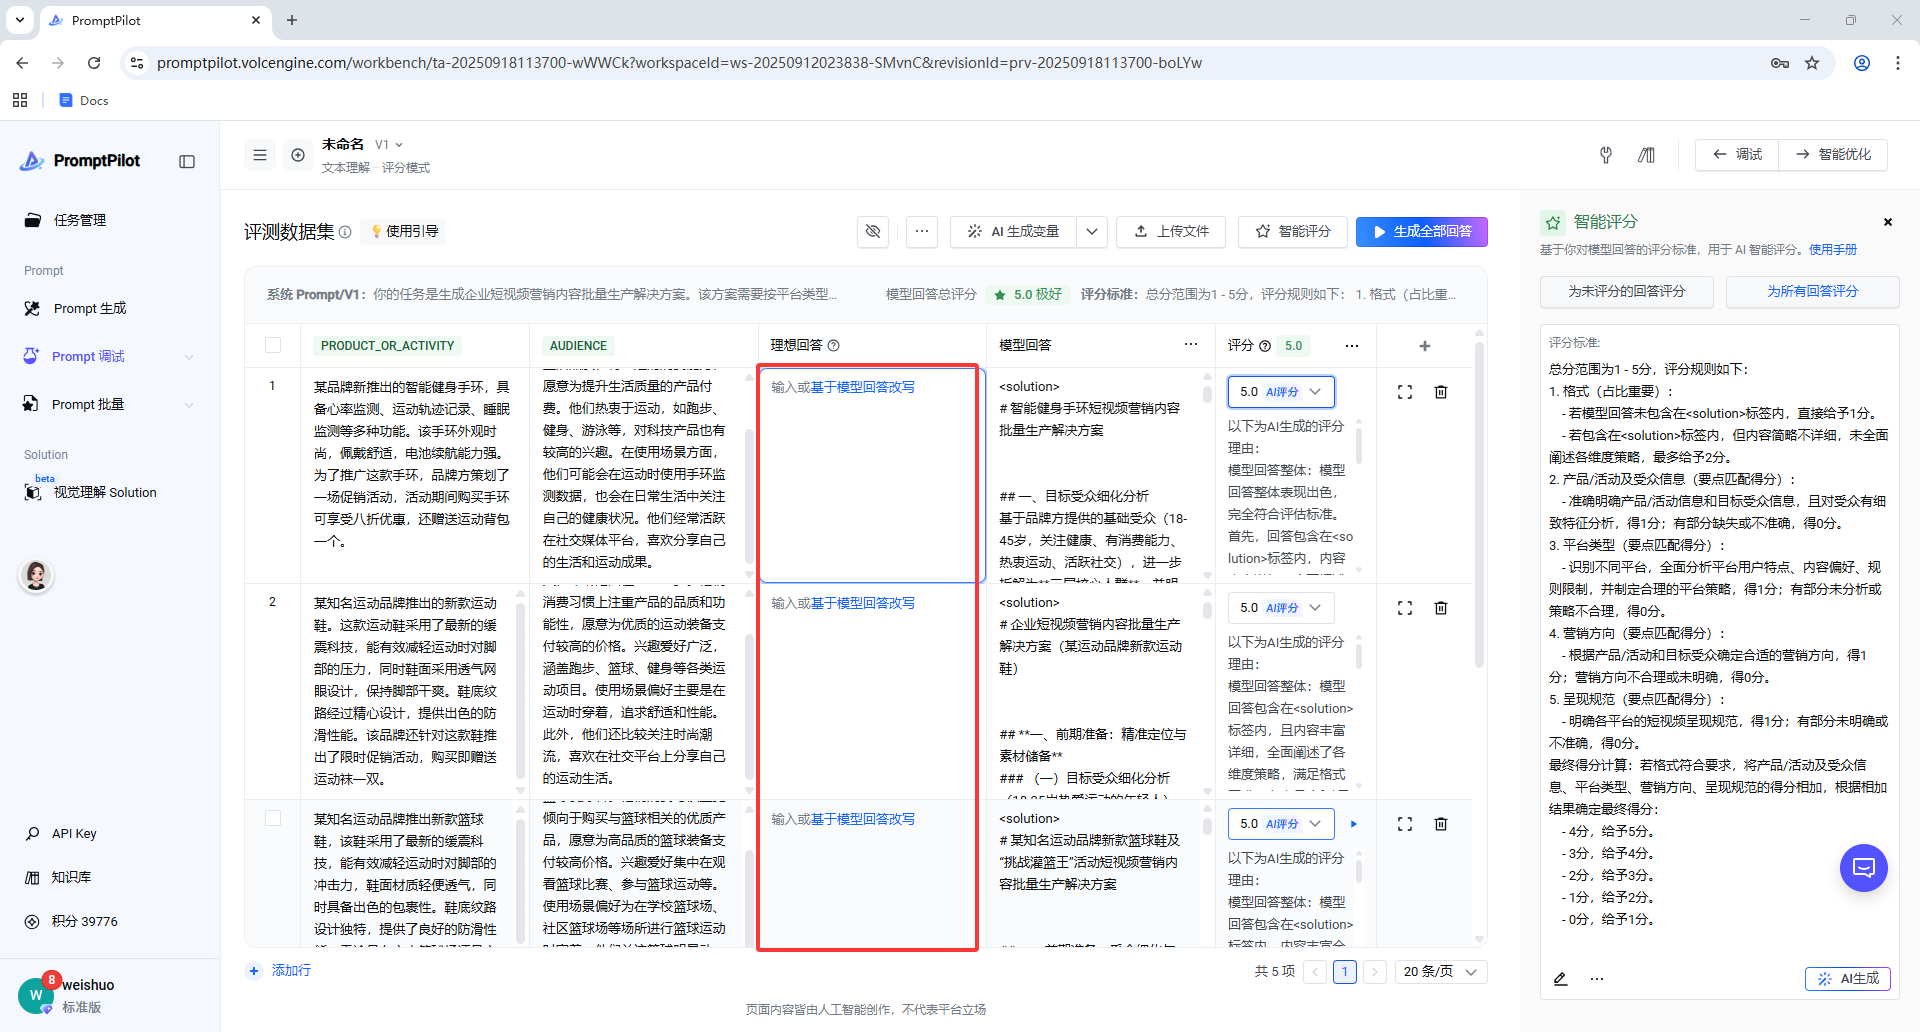
Task: Check the third row checkbox
Action: click(x=273, y=818)
